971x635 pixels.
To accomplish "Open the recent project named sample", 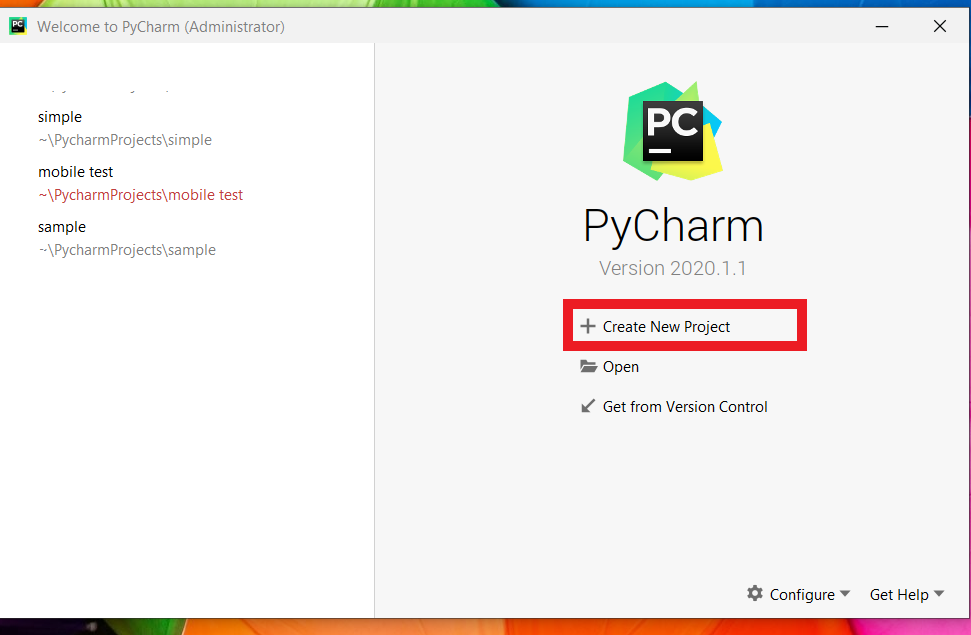I will (x=62, y=227).
